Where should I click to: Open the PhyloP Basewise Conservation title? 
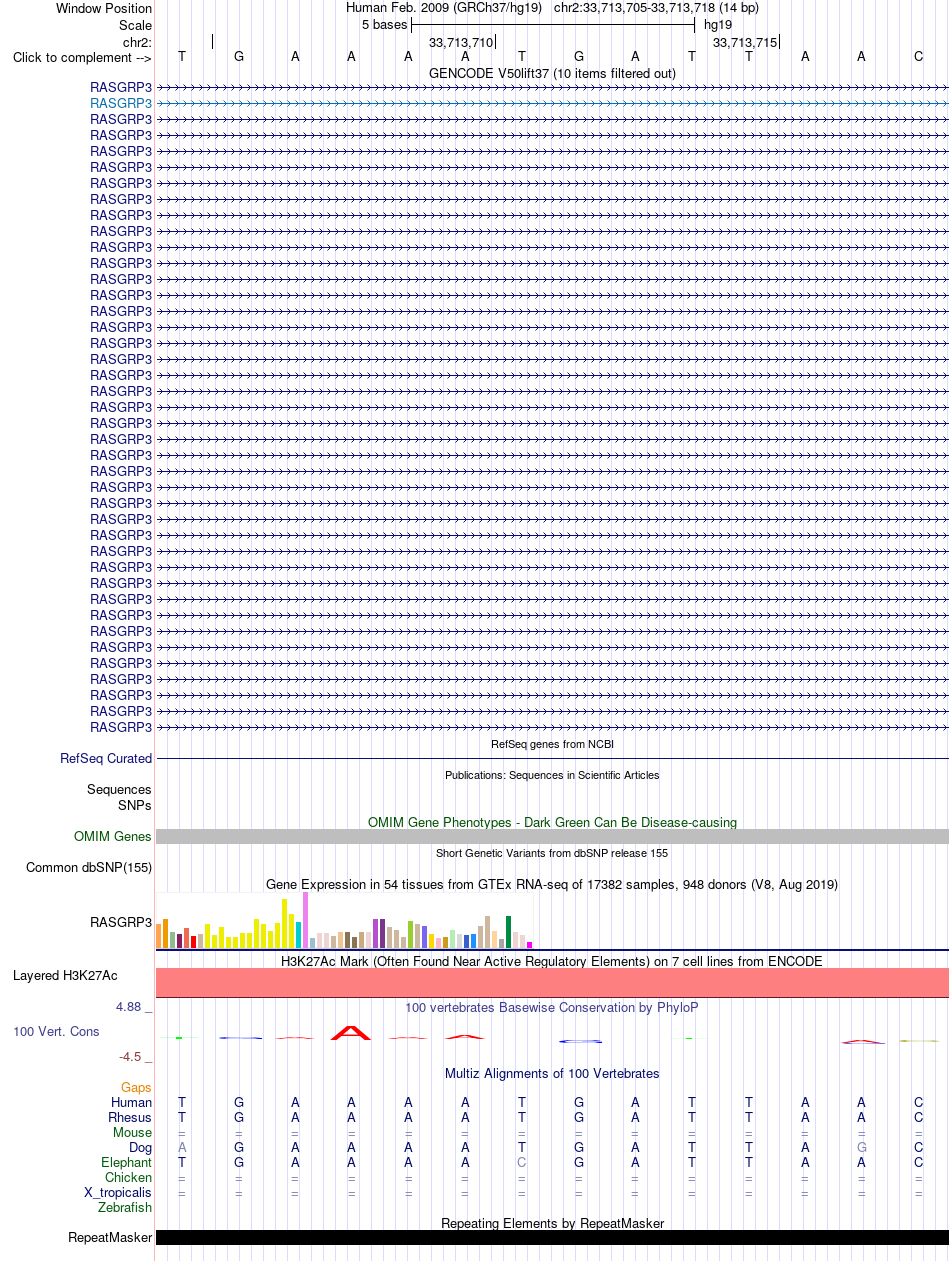pyautogui.click(x=552, y=1007)
